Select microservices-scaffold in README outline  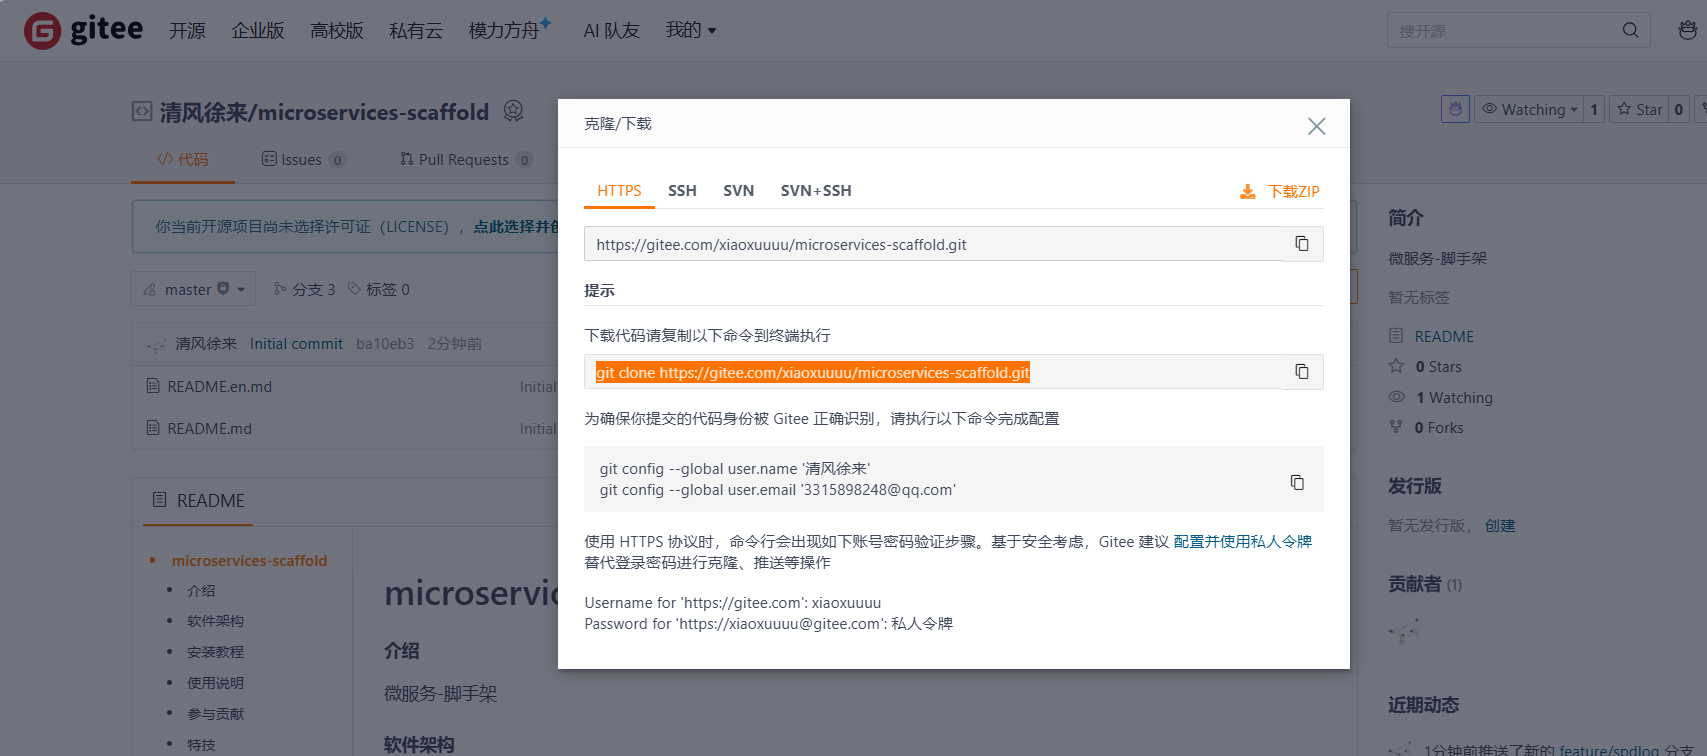click(249, 561)
